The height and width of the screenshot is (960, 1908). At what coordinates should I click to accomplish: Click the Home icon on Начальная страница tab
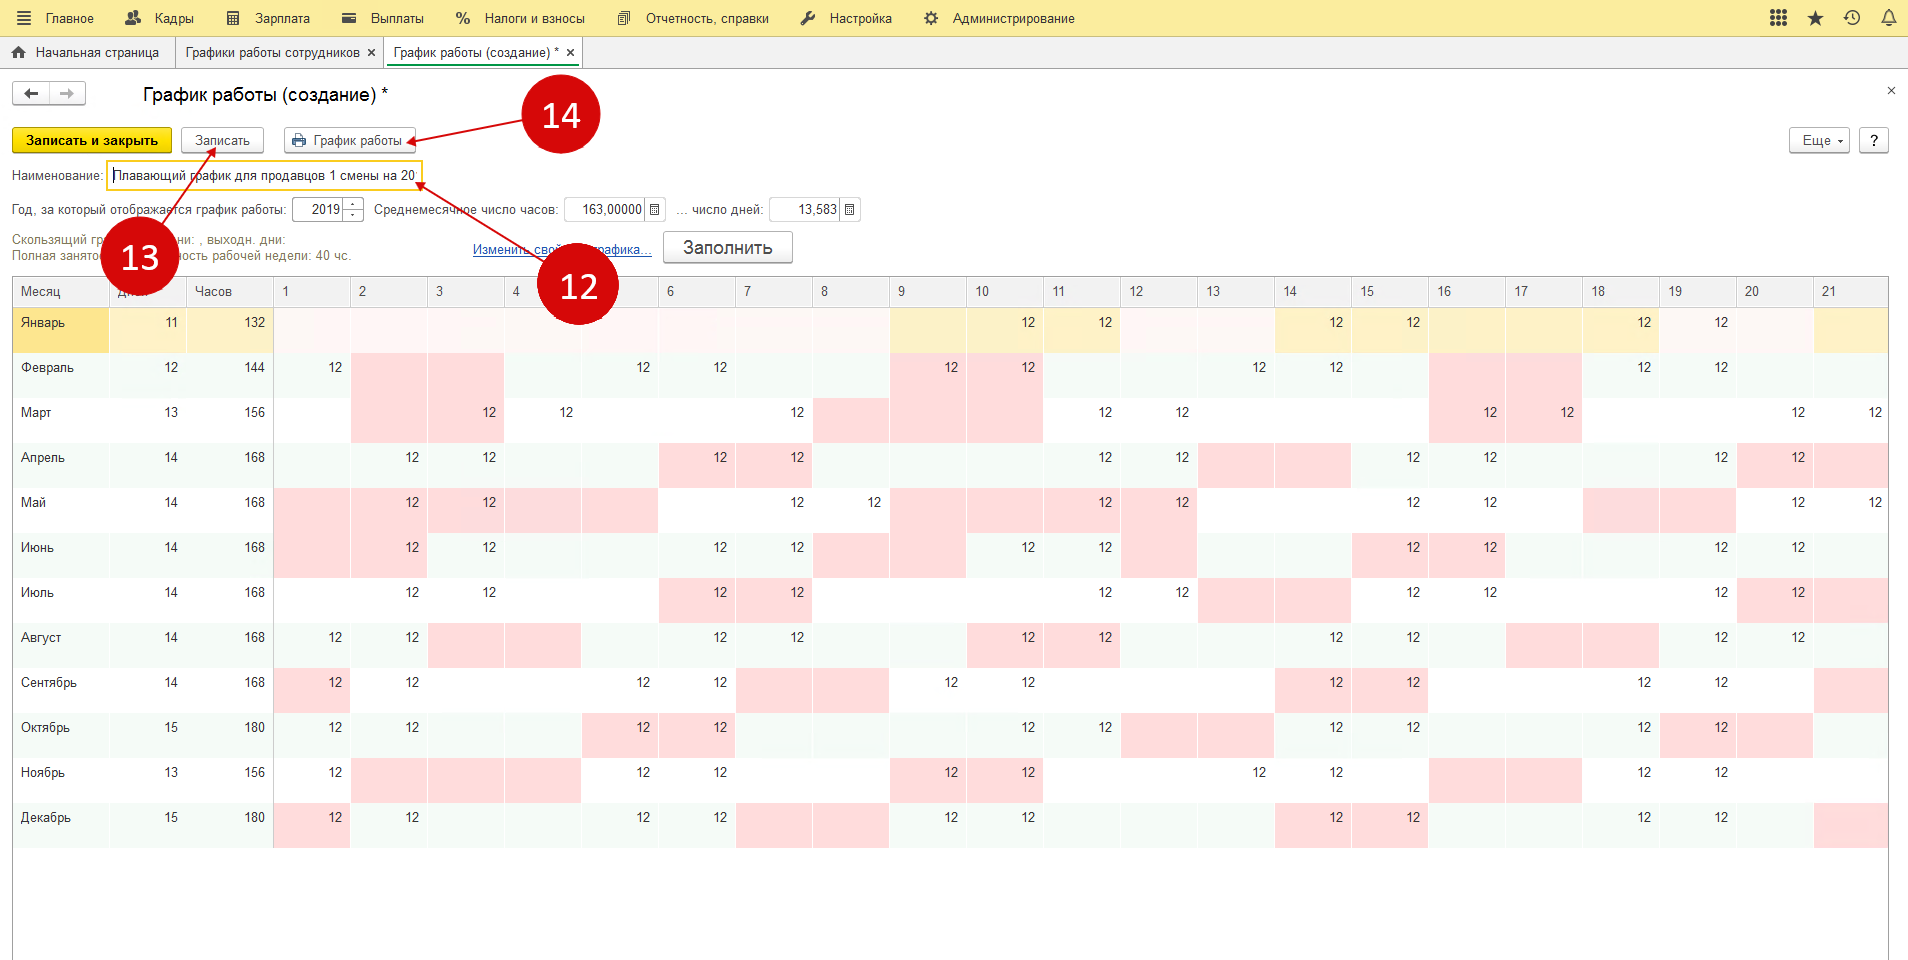(18, 52)
